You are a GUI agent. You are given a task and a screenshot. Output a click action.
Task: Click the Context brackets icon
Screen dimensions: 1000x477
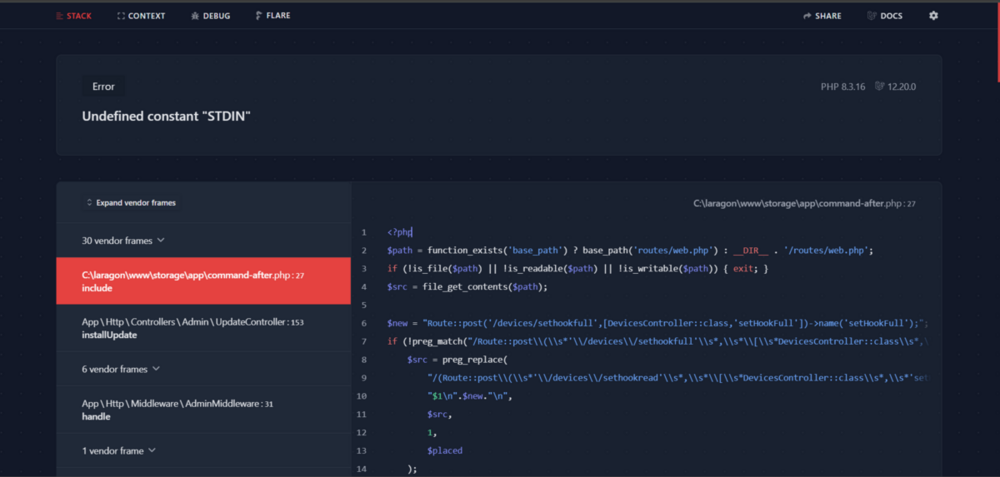121,16
